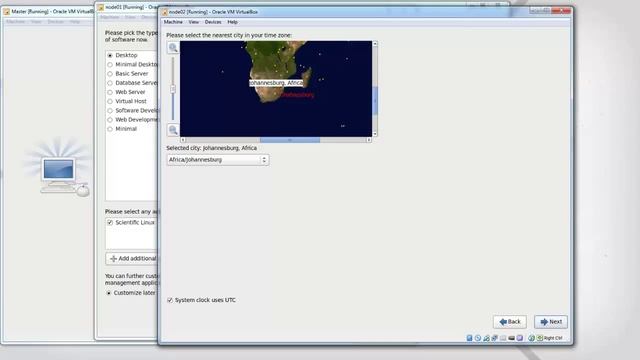640x360 pixels.
Task: Pick Web Development radio in node01
Action: (x=110, y=120)
